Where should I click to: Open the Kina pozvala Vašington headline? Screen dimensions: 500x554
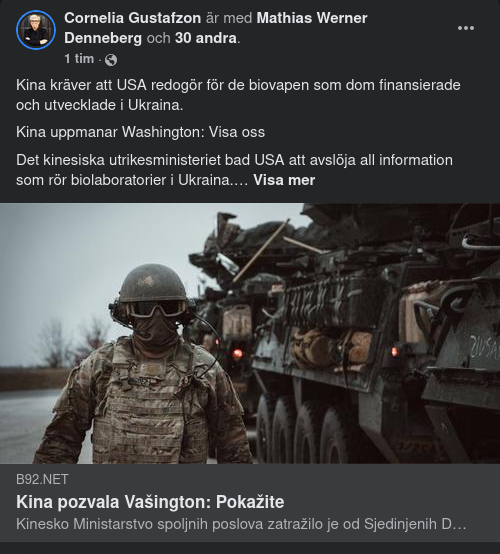[150, 502]
